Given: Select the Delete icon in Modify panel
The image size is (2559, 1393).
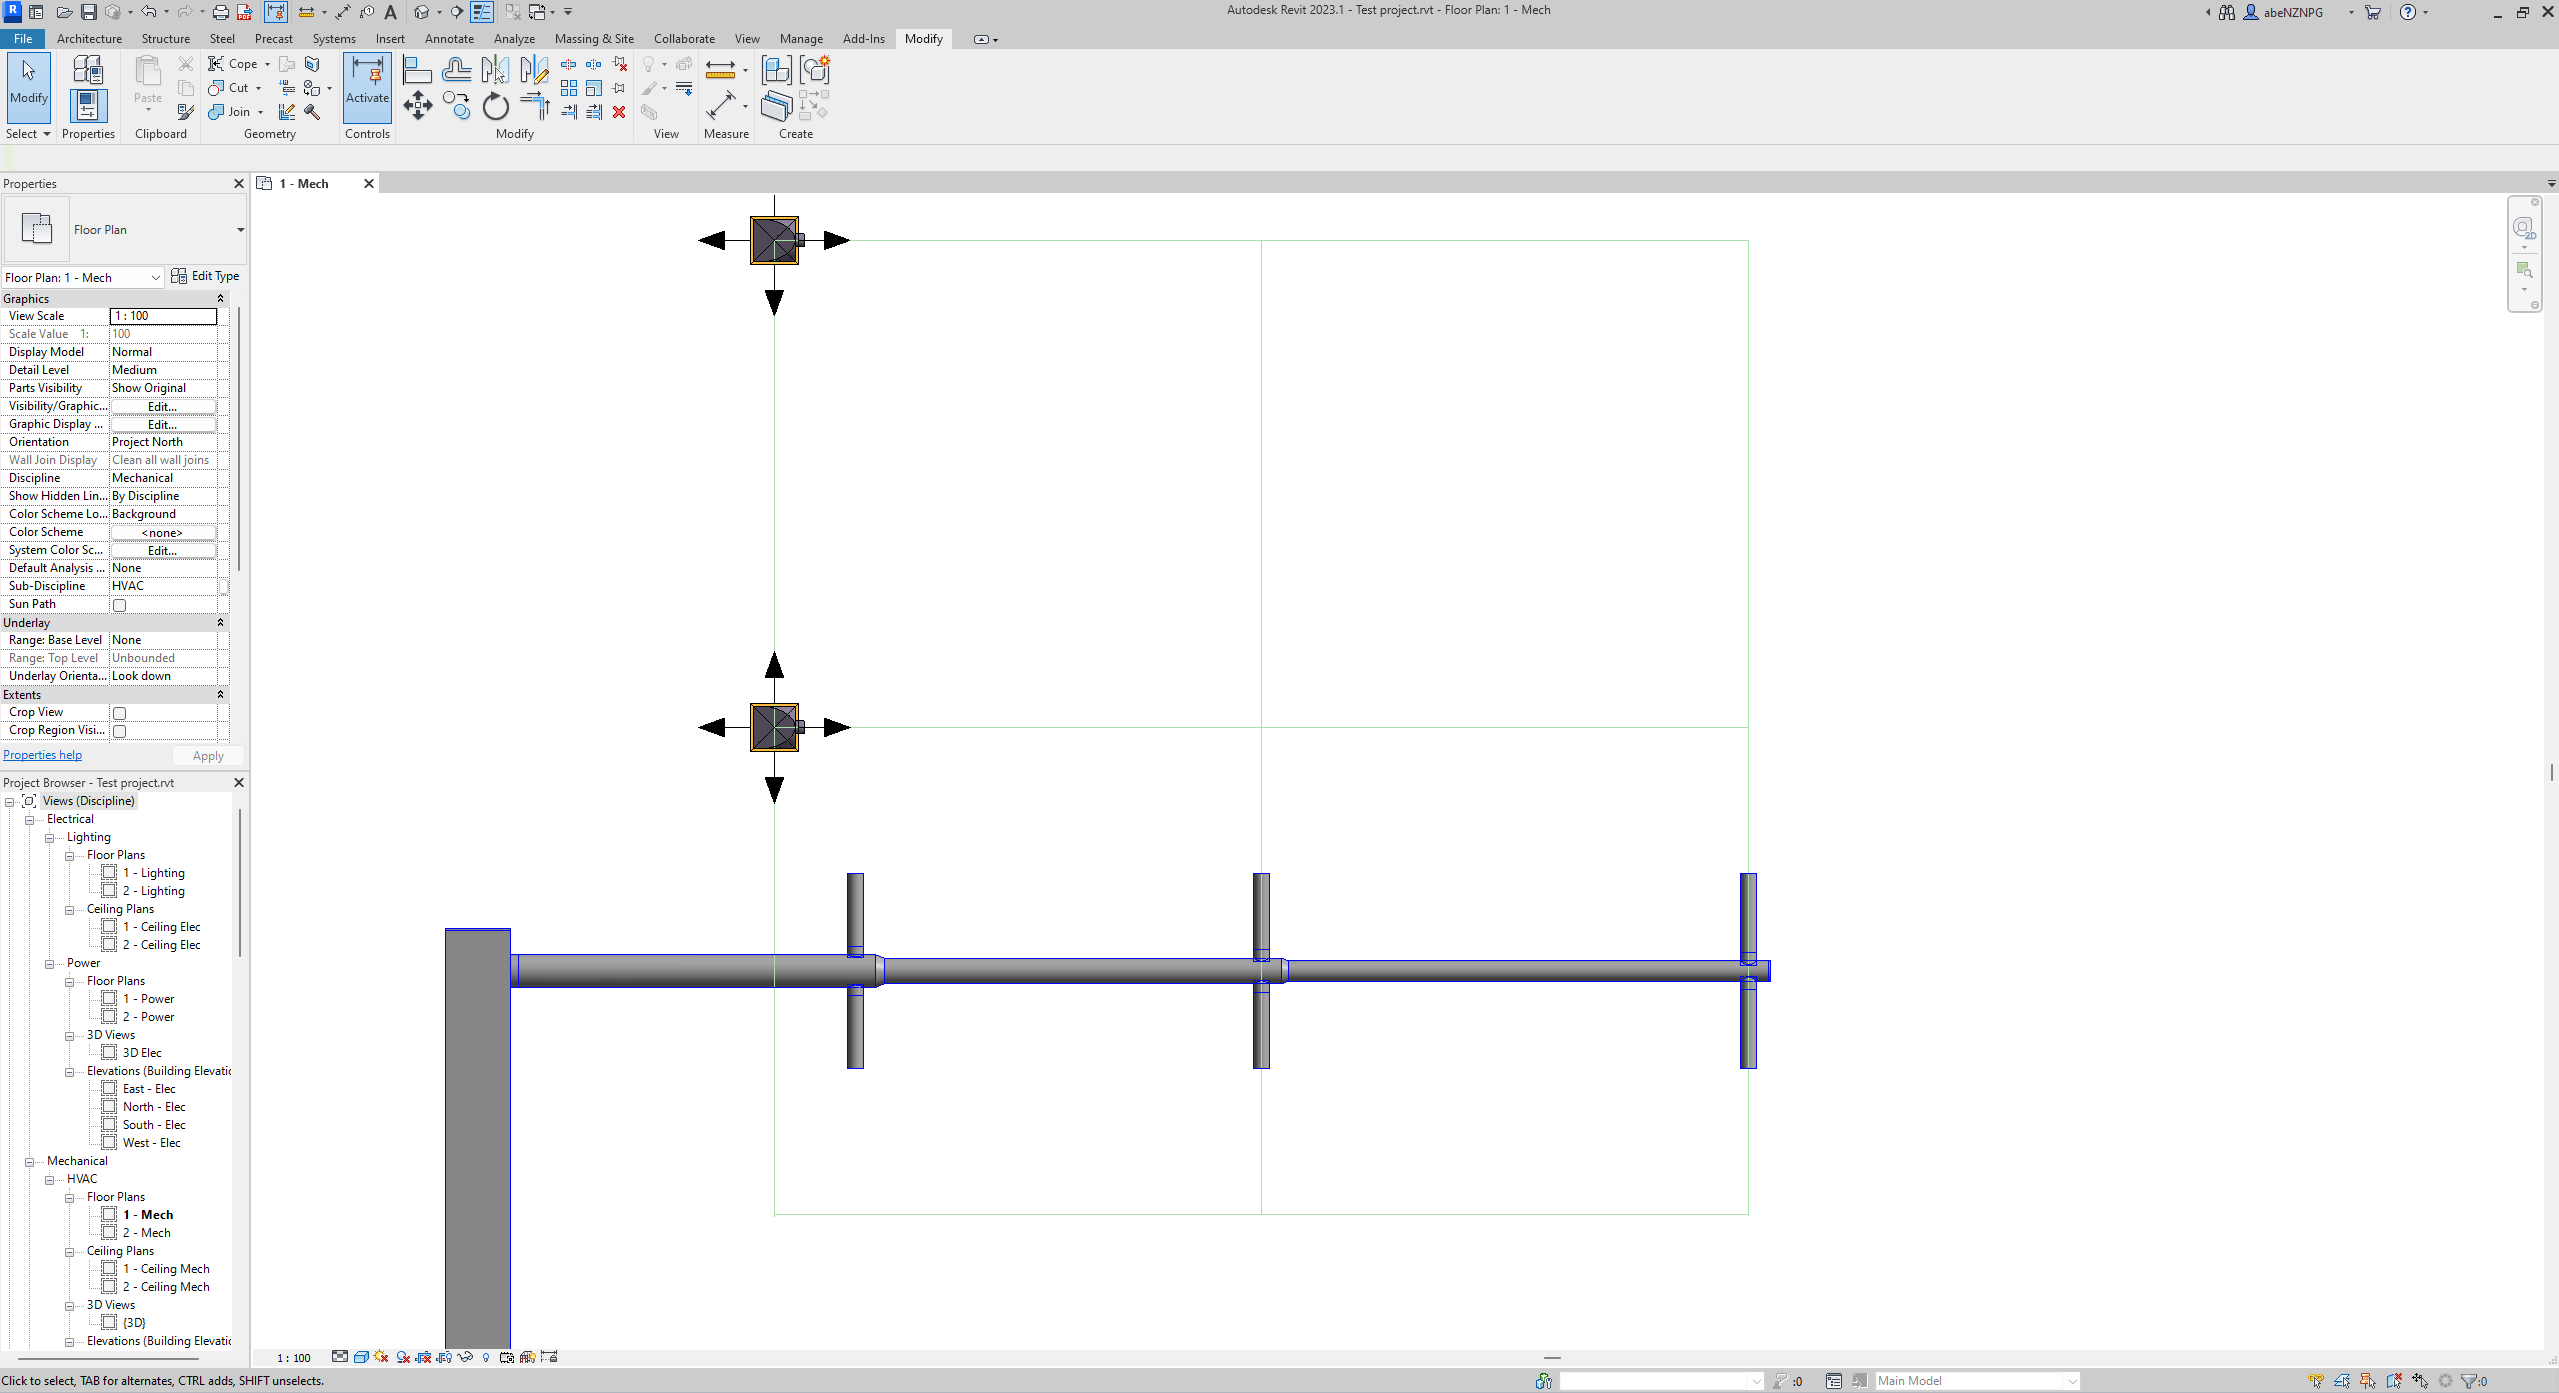Looking at the screenshot, I should [619, 113].
